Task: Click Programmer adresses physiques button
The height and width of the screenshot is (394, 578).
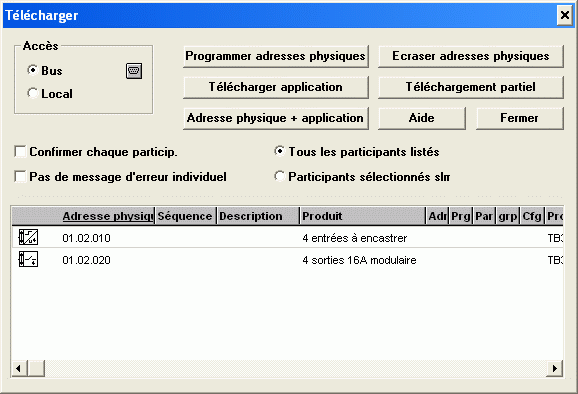Action: pos(276,56)
